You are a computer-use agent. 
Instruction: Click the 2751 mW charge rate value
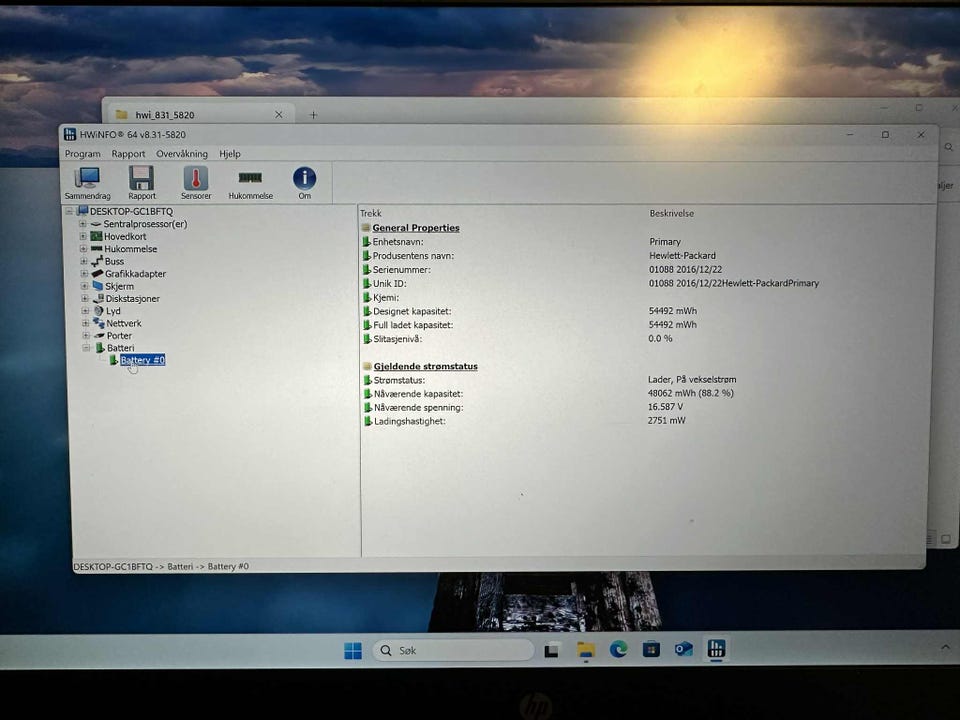tap(667, 421)
